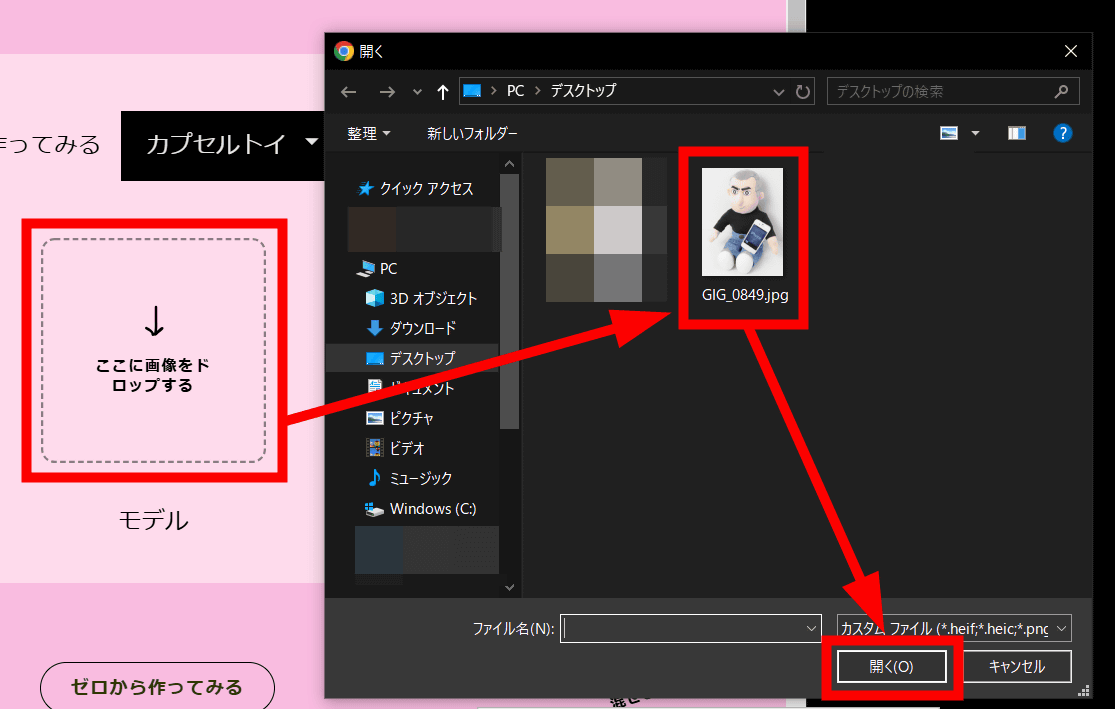
Task: Change view with the view mode icon
Action: [949, 133]
